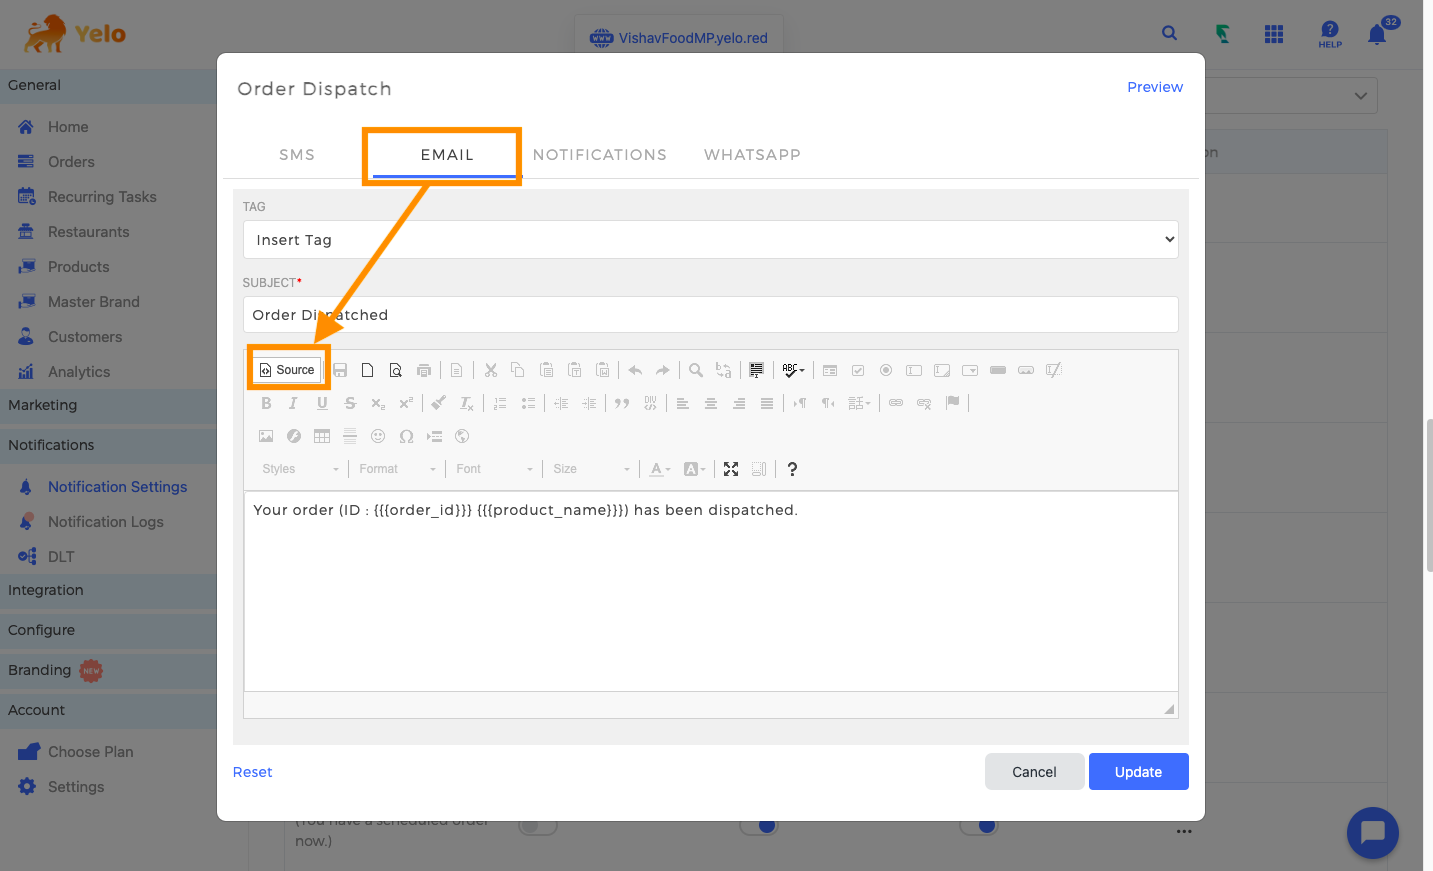The image size is (1433, 871).
Task: Click the Preview document icon in the toolbar
Action: click(x=396, y=370)
